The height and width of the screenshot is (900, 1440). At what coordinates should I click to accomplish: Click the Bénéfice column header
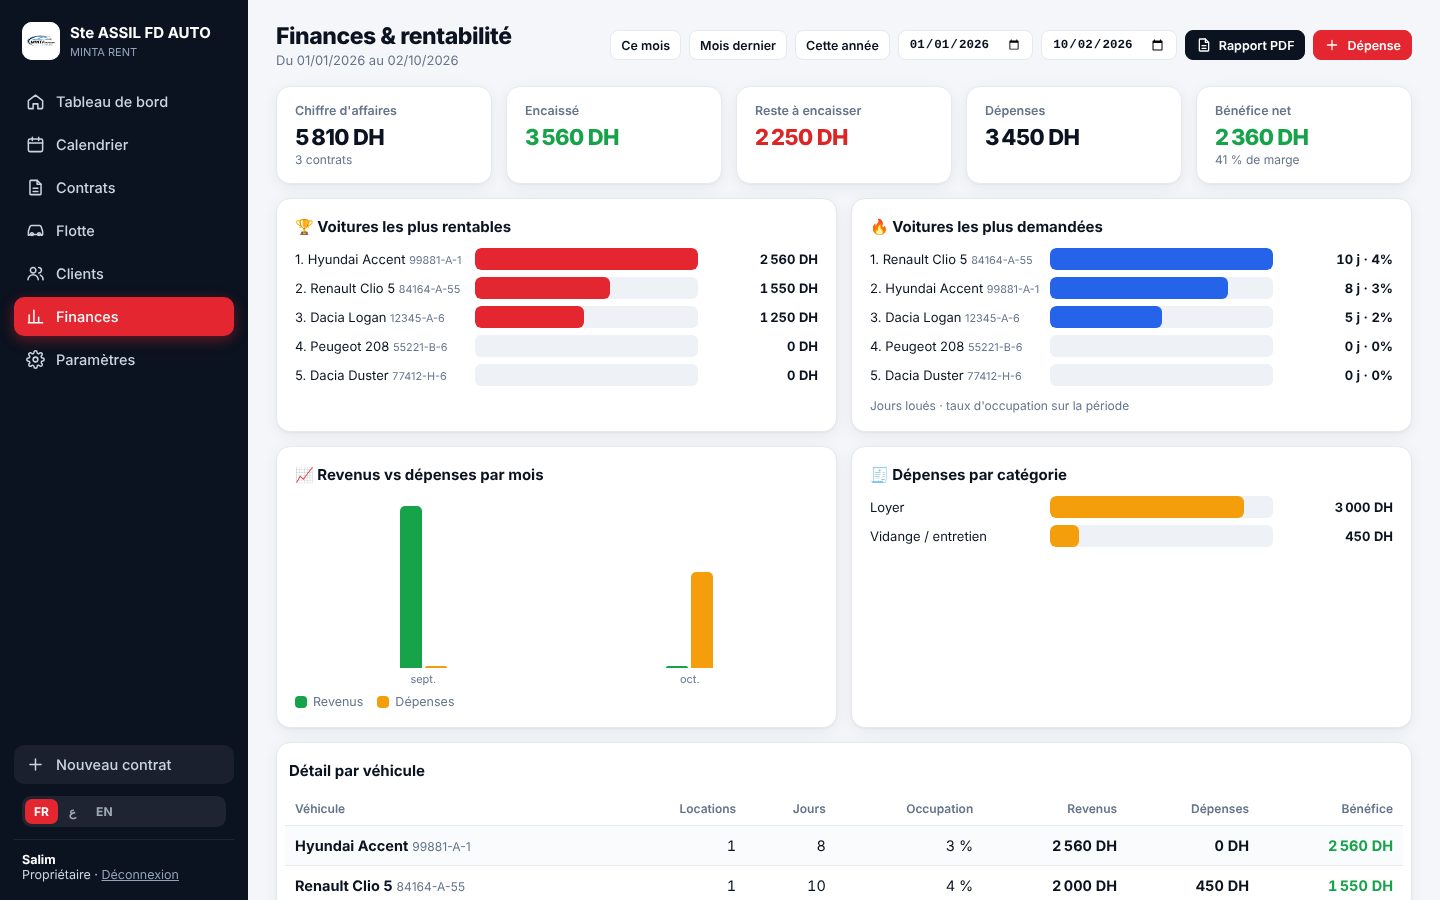click(x=1367, y=809)
